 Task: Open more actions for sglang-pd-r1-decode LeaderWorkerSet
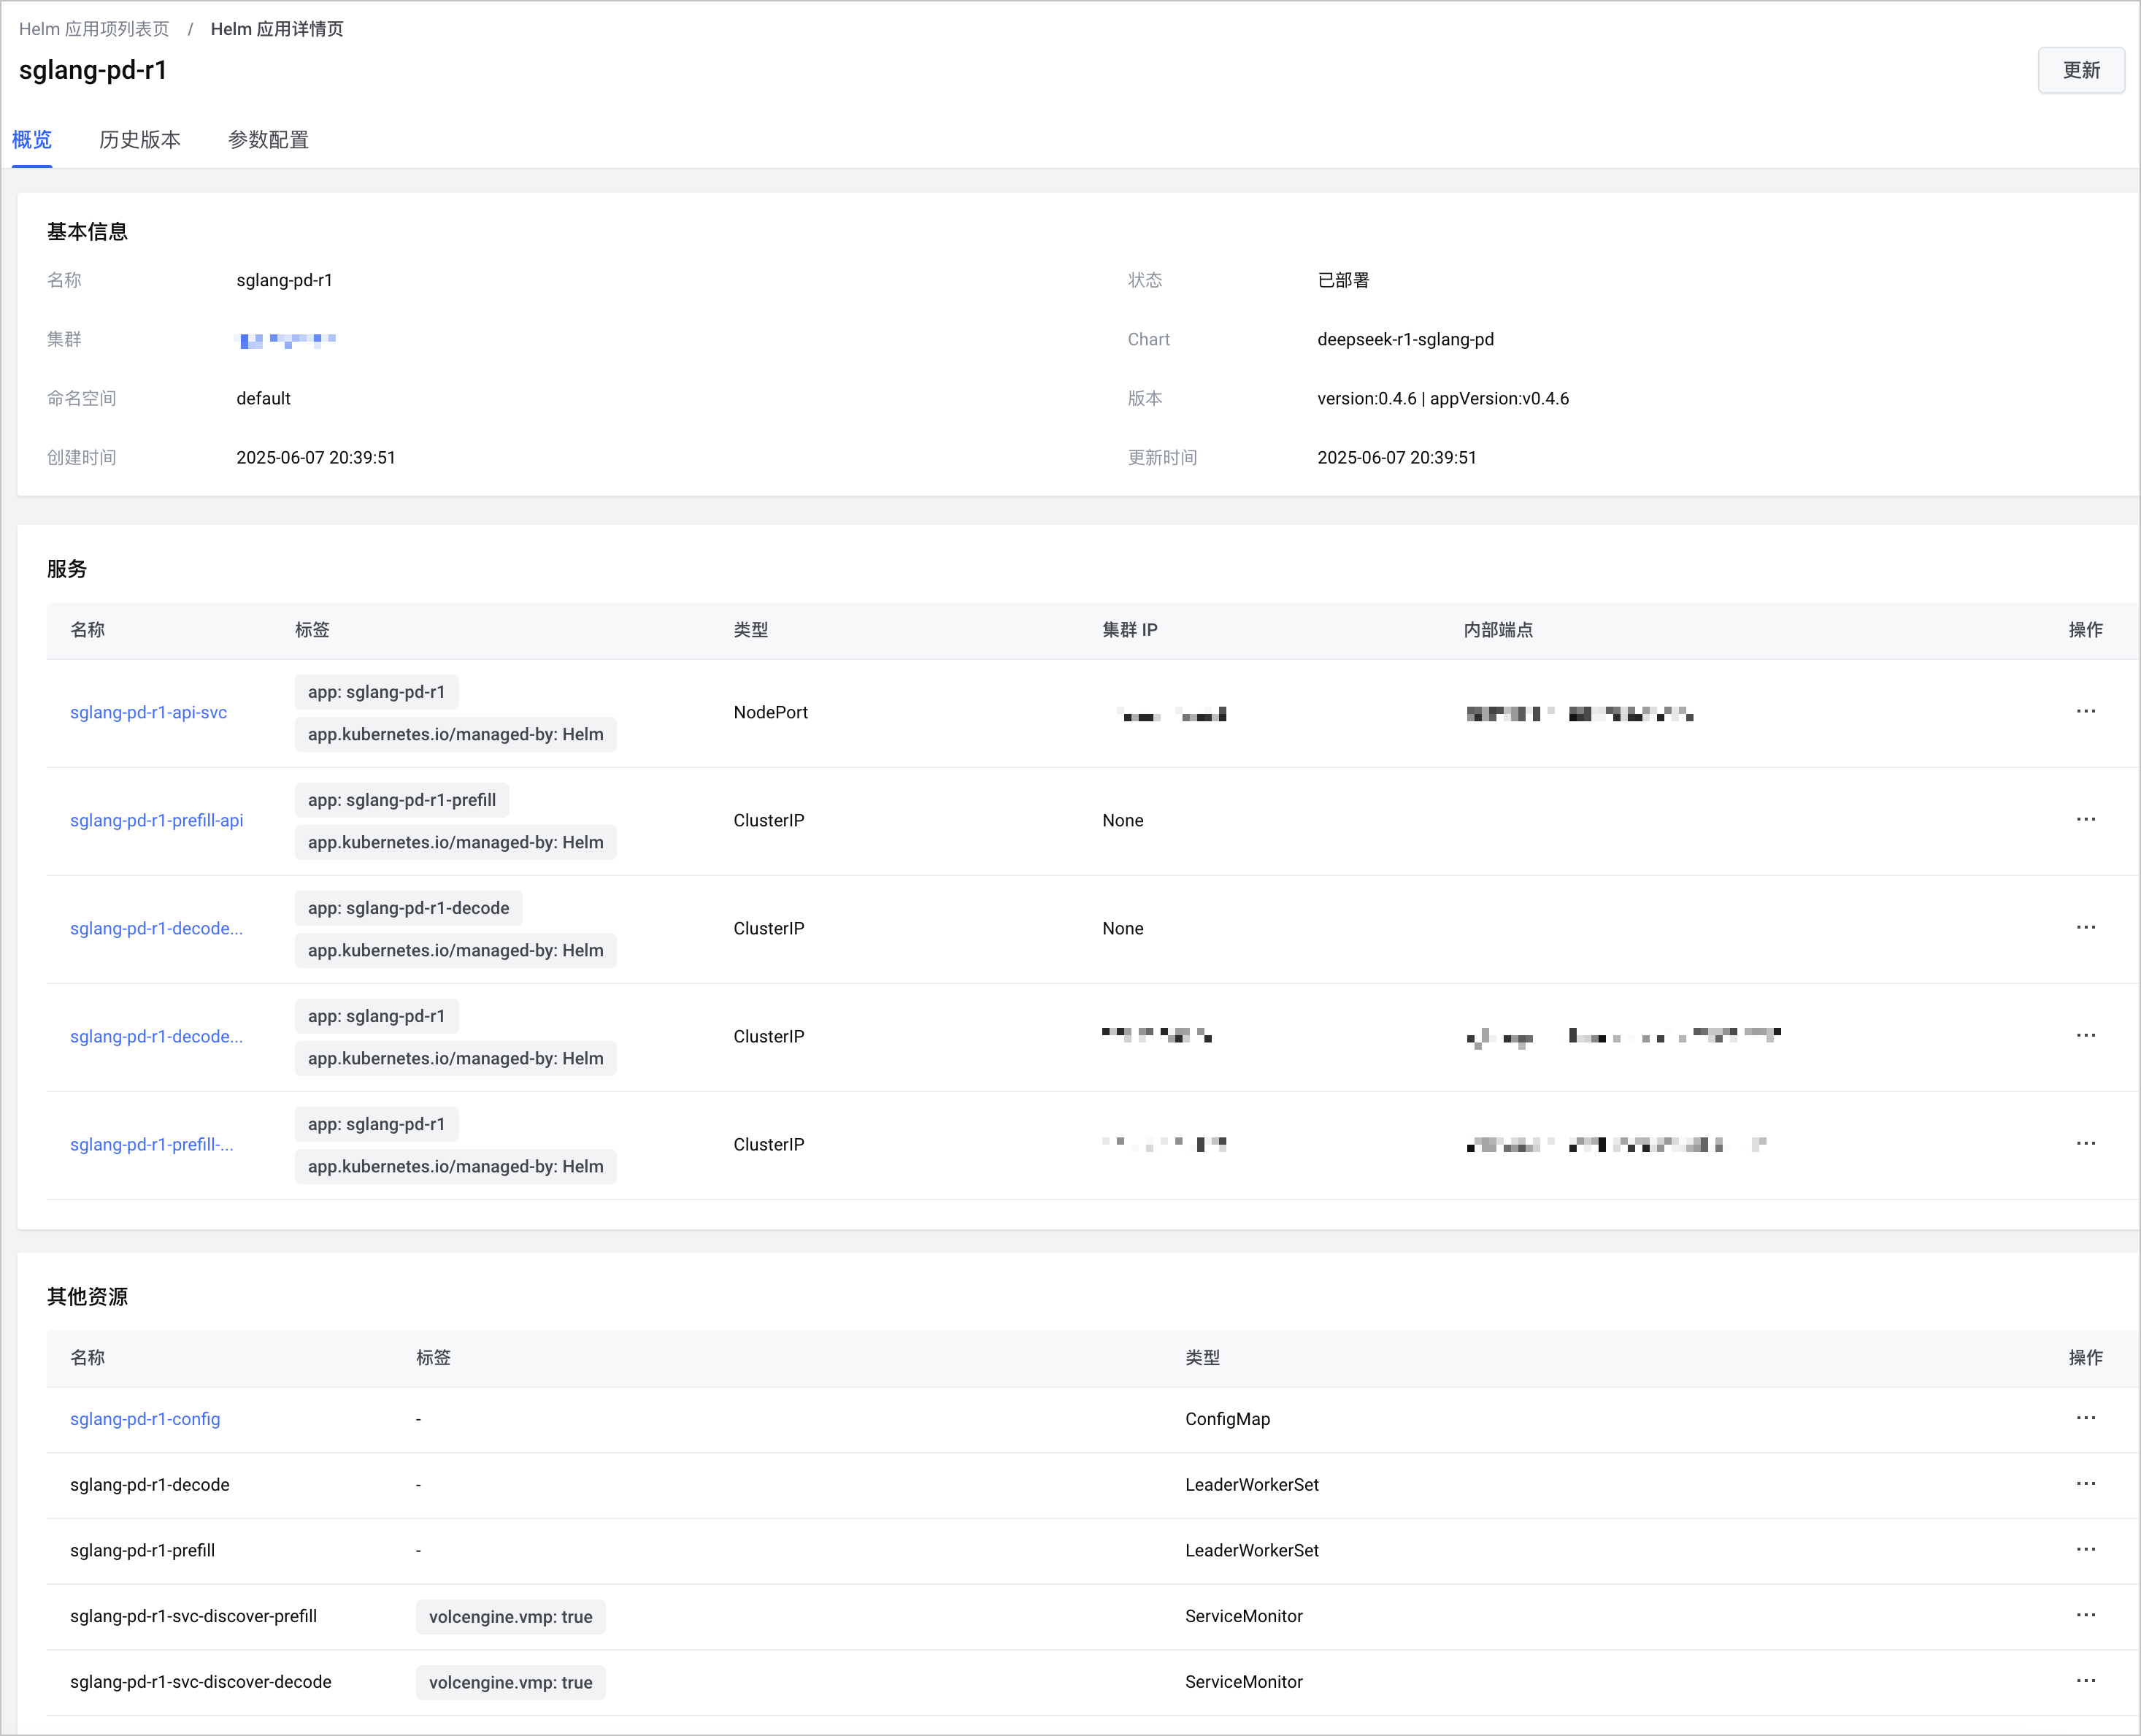[2085, 1484]
